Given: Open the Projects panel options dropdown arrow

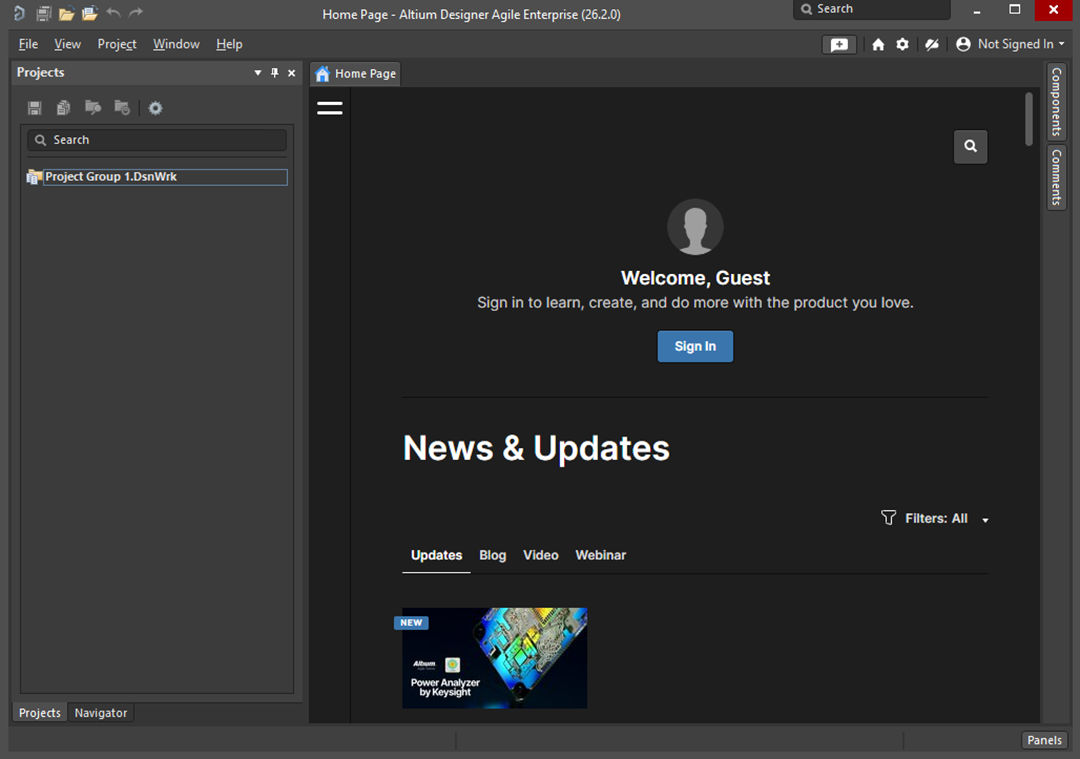Looking at the screenshot, I should pyautogui.click(x=258, y=73).
